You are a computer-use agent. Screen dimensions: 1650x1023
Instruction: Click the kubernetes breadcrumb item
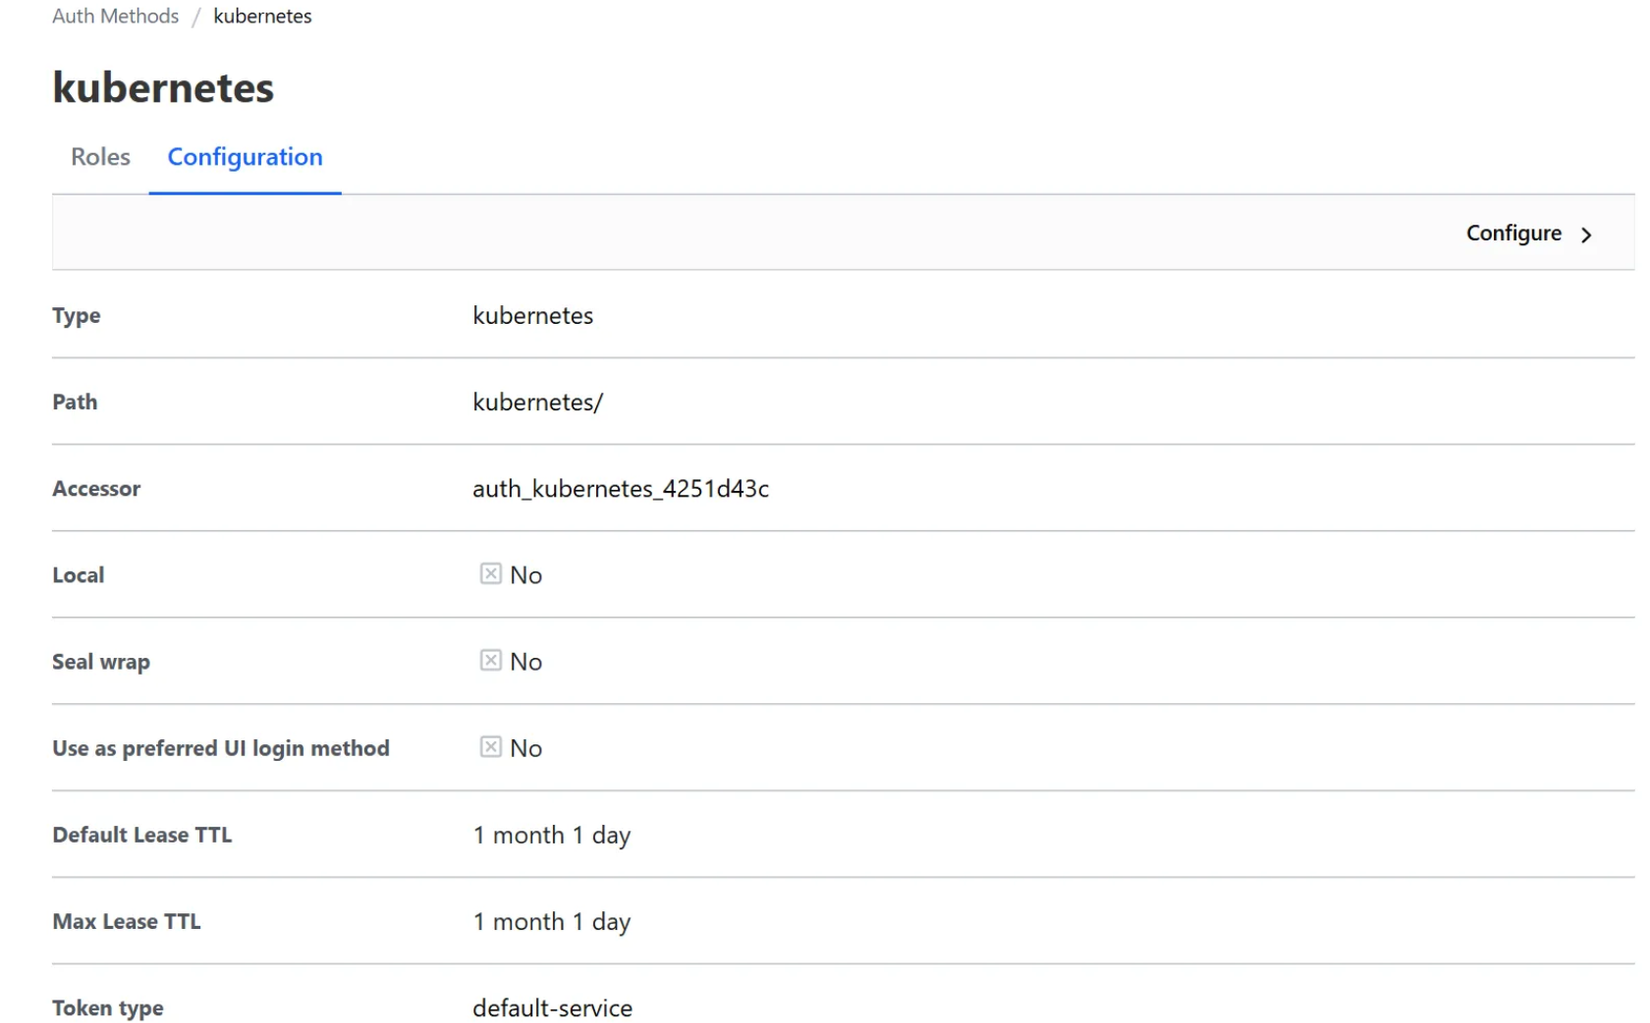point(262,16)
